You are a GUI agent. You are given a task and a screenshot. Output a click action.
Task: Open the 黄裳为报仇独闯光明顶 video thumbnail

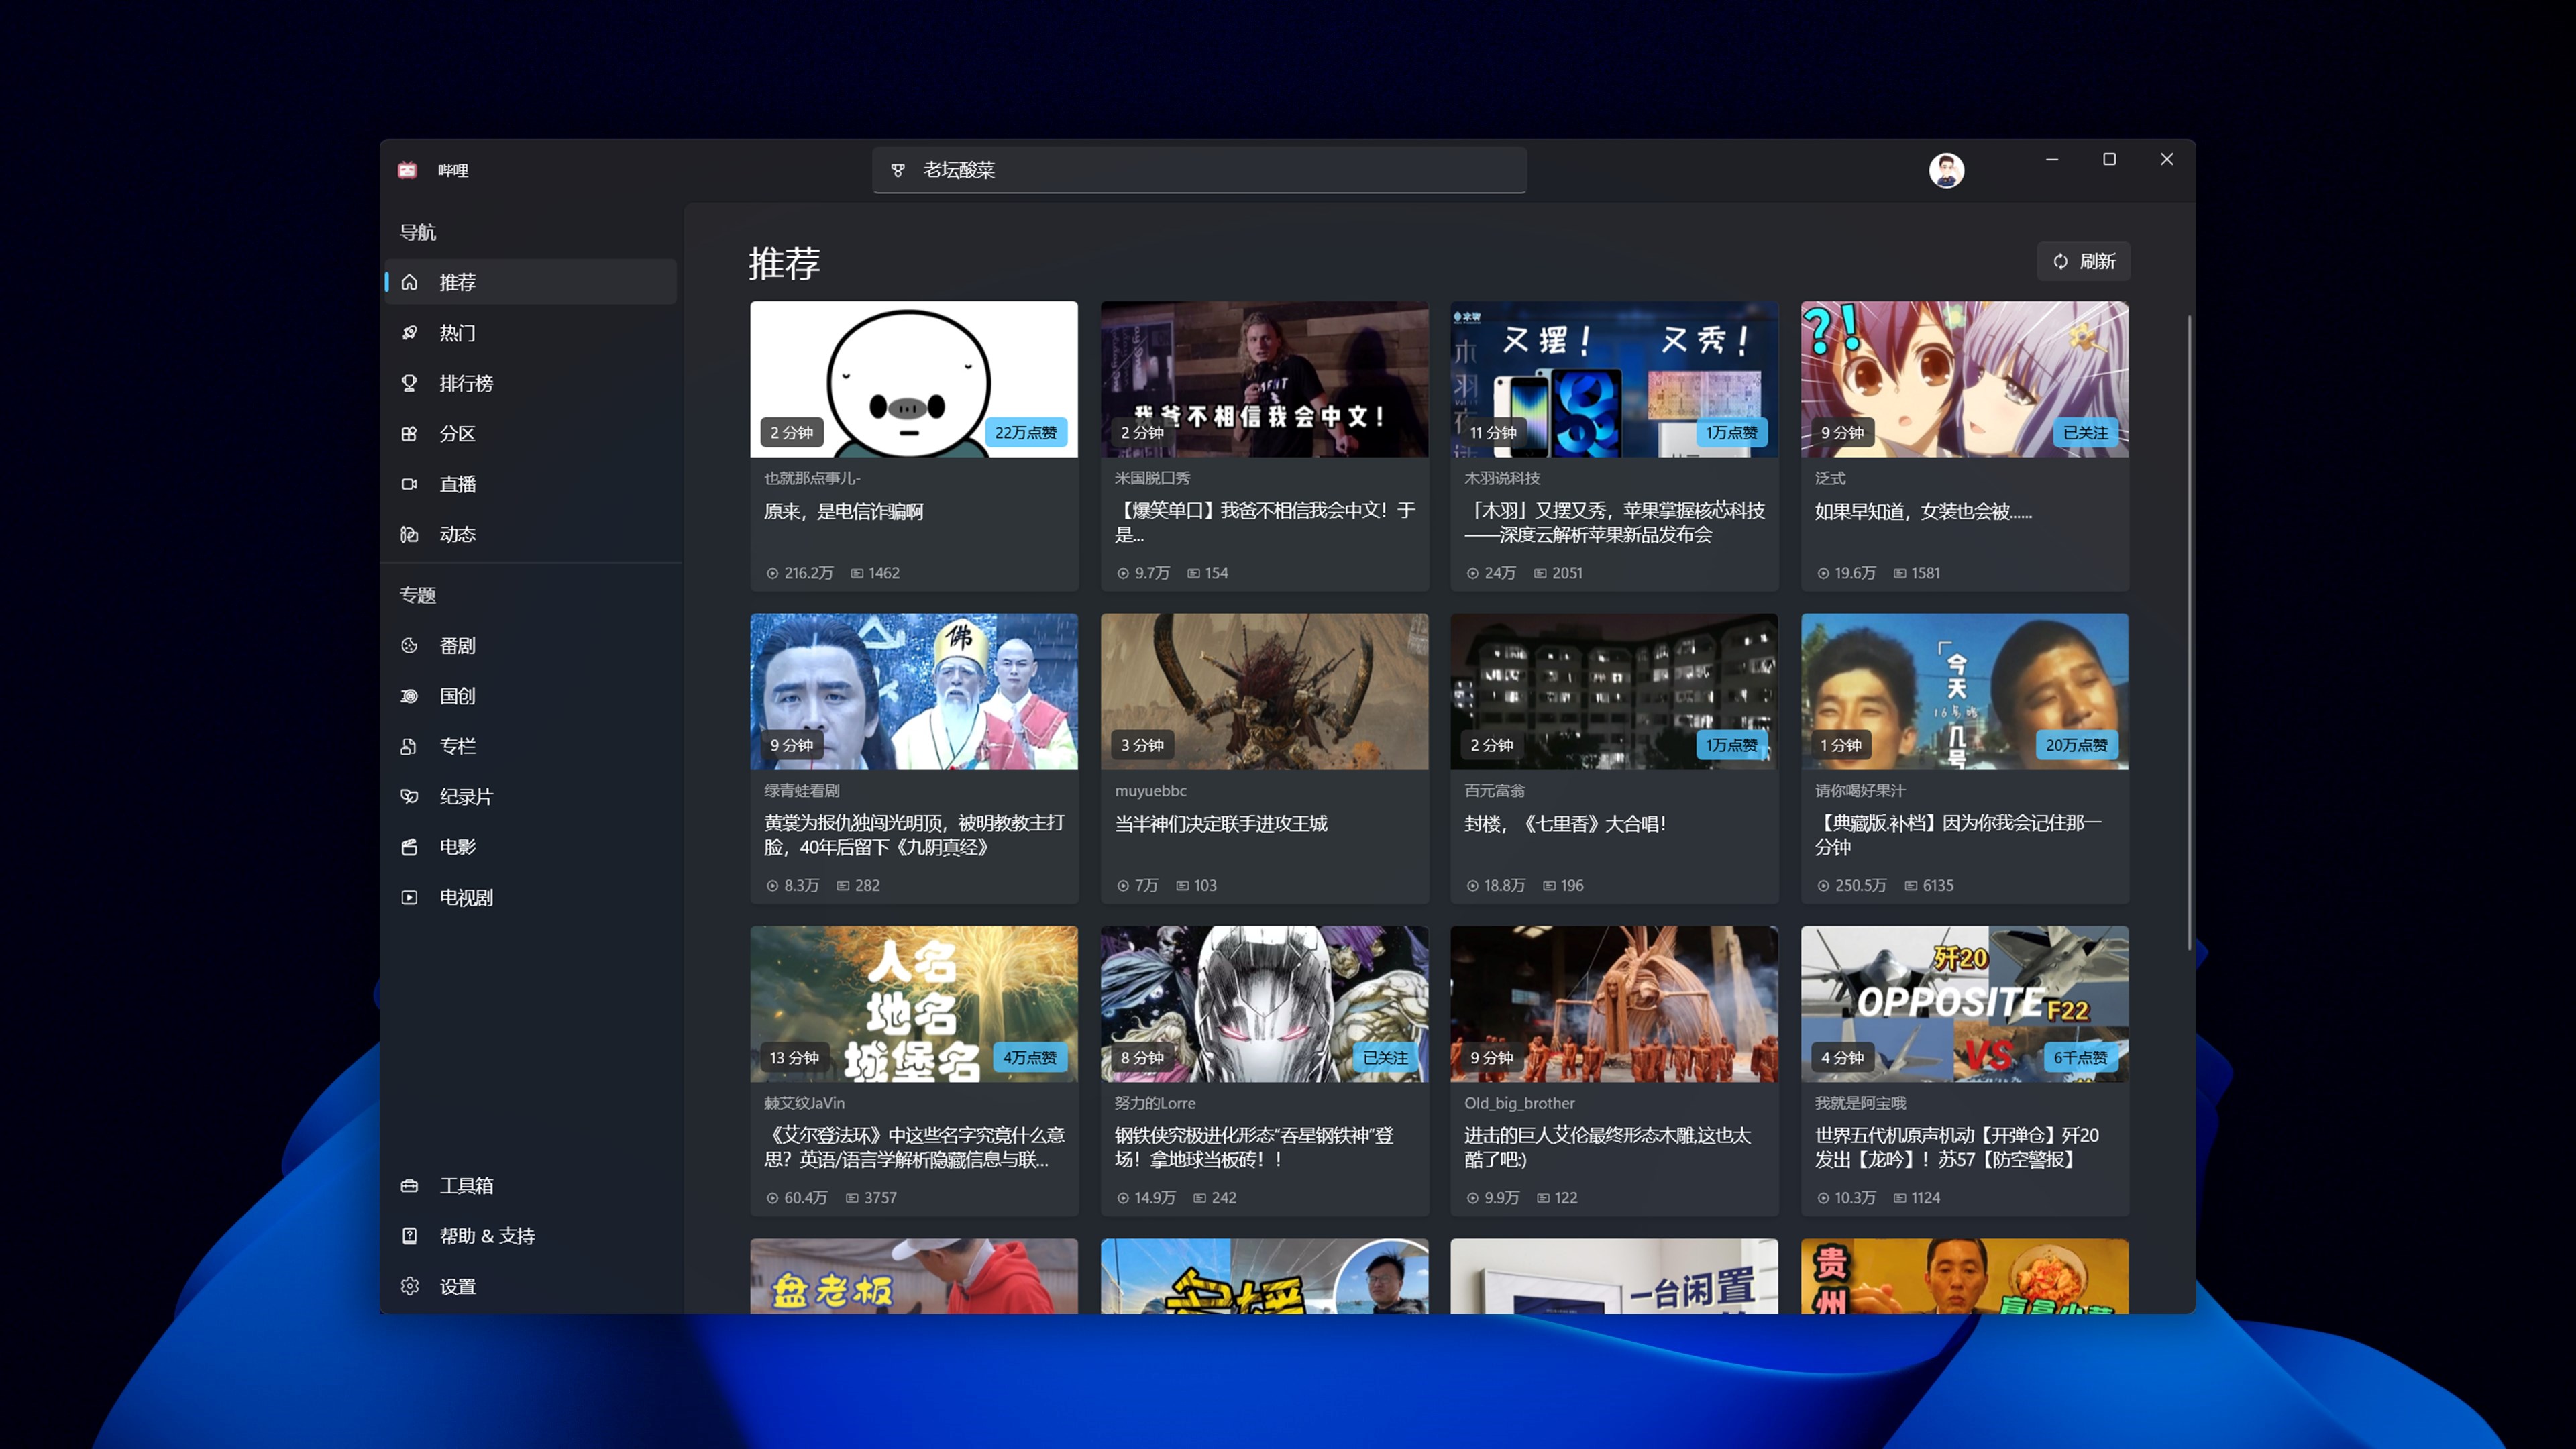point(914,691)
